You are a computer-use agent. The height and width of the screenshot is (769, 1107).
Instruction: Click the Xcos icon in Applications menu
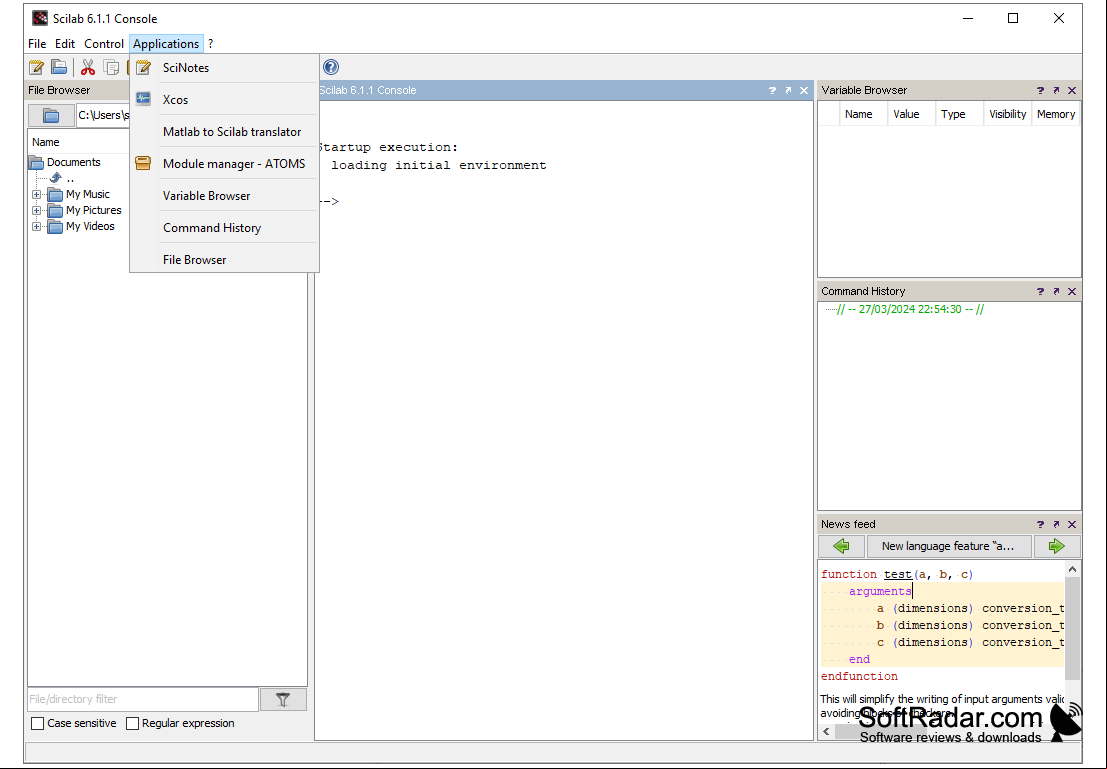click(143, 99)
